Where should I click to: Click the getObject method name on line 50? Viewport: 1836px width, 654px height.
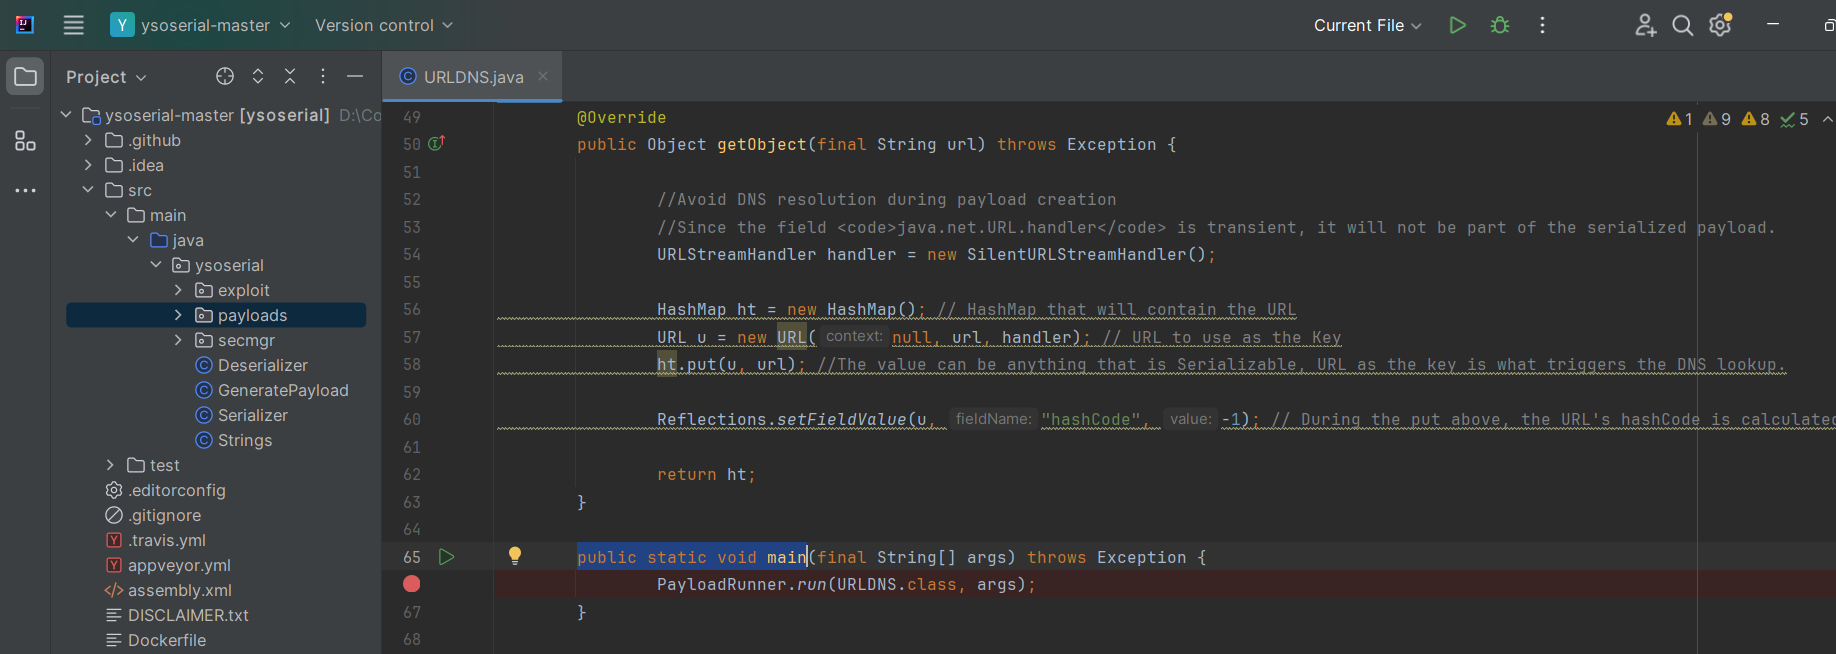[x=761, y=144]
